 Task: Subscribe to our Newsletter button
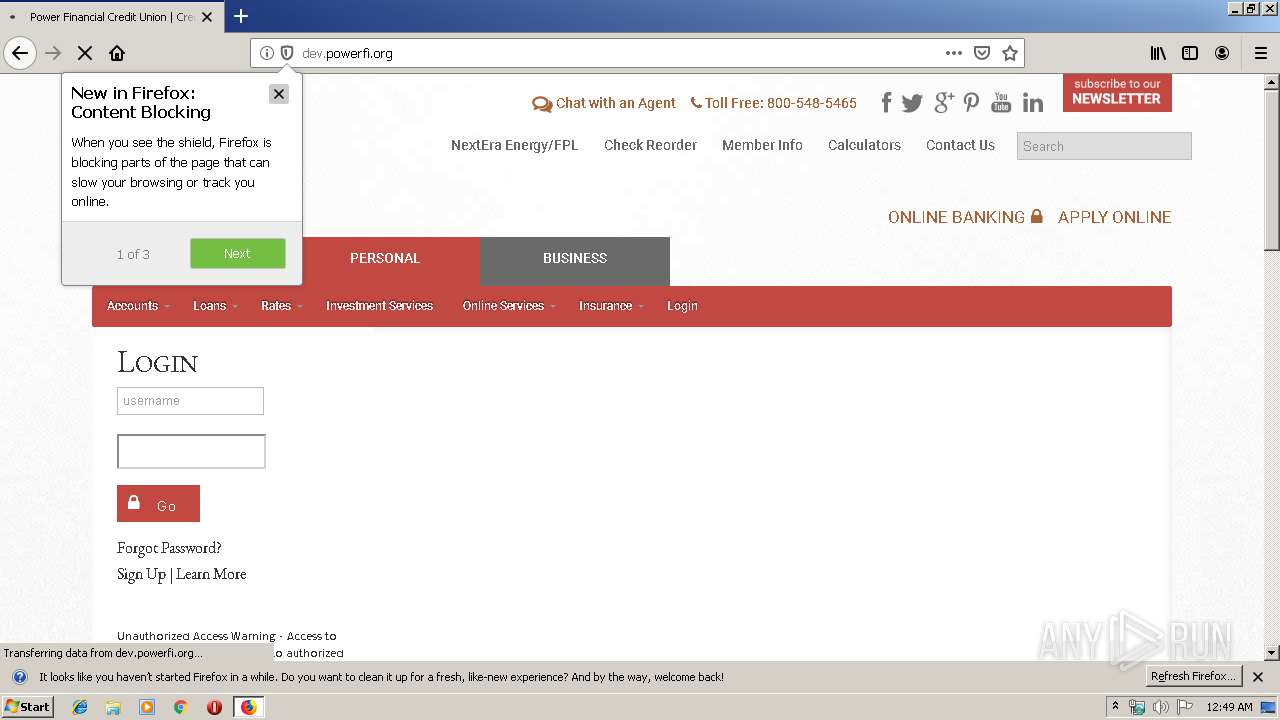(x=1117, y=92)
